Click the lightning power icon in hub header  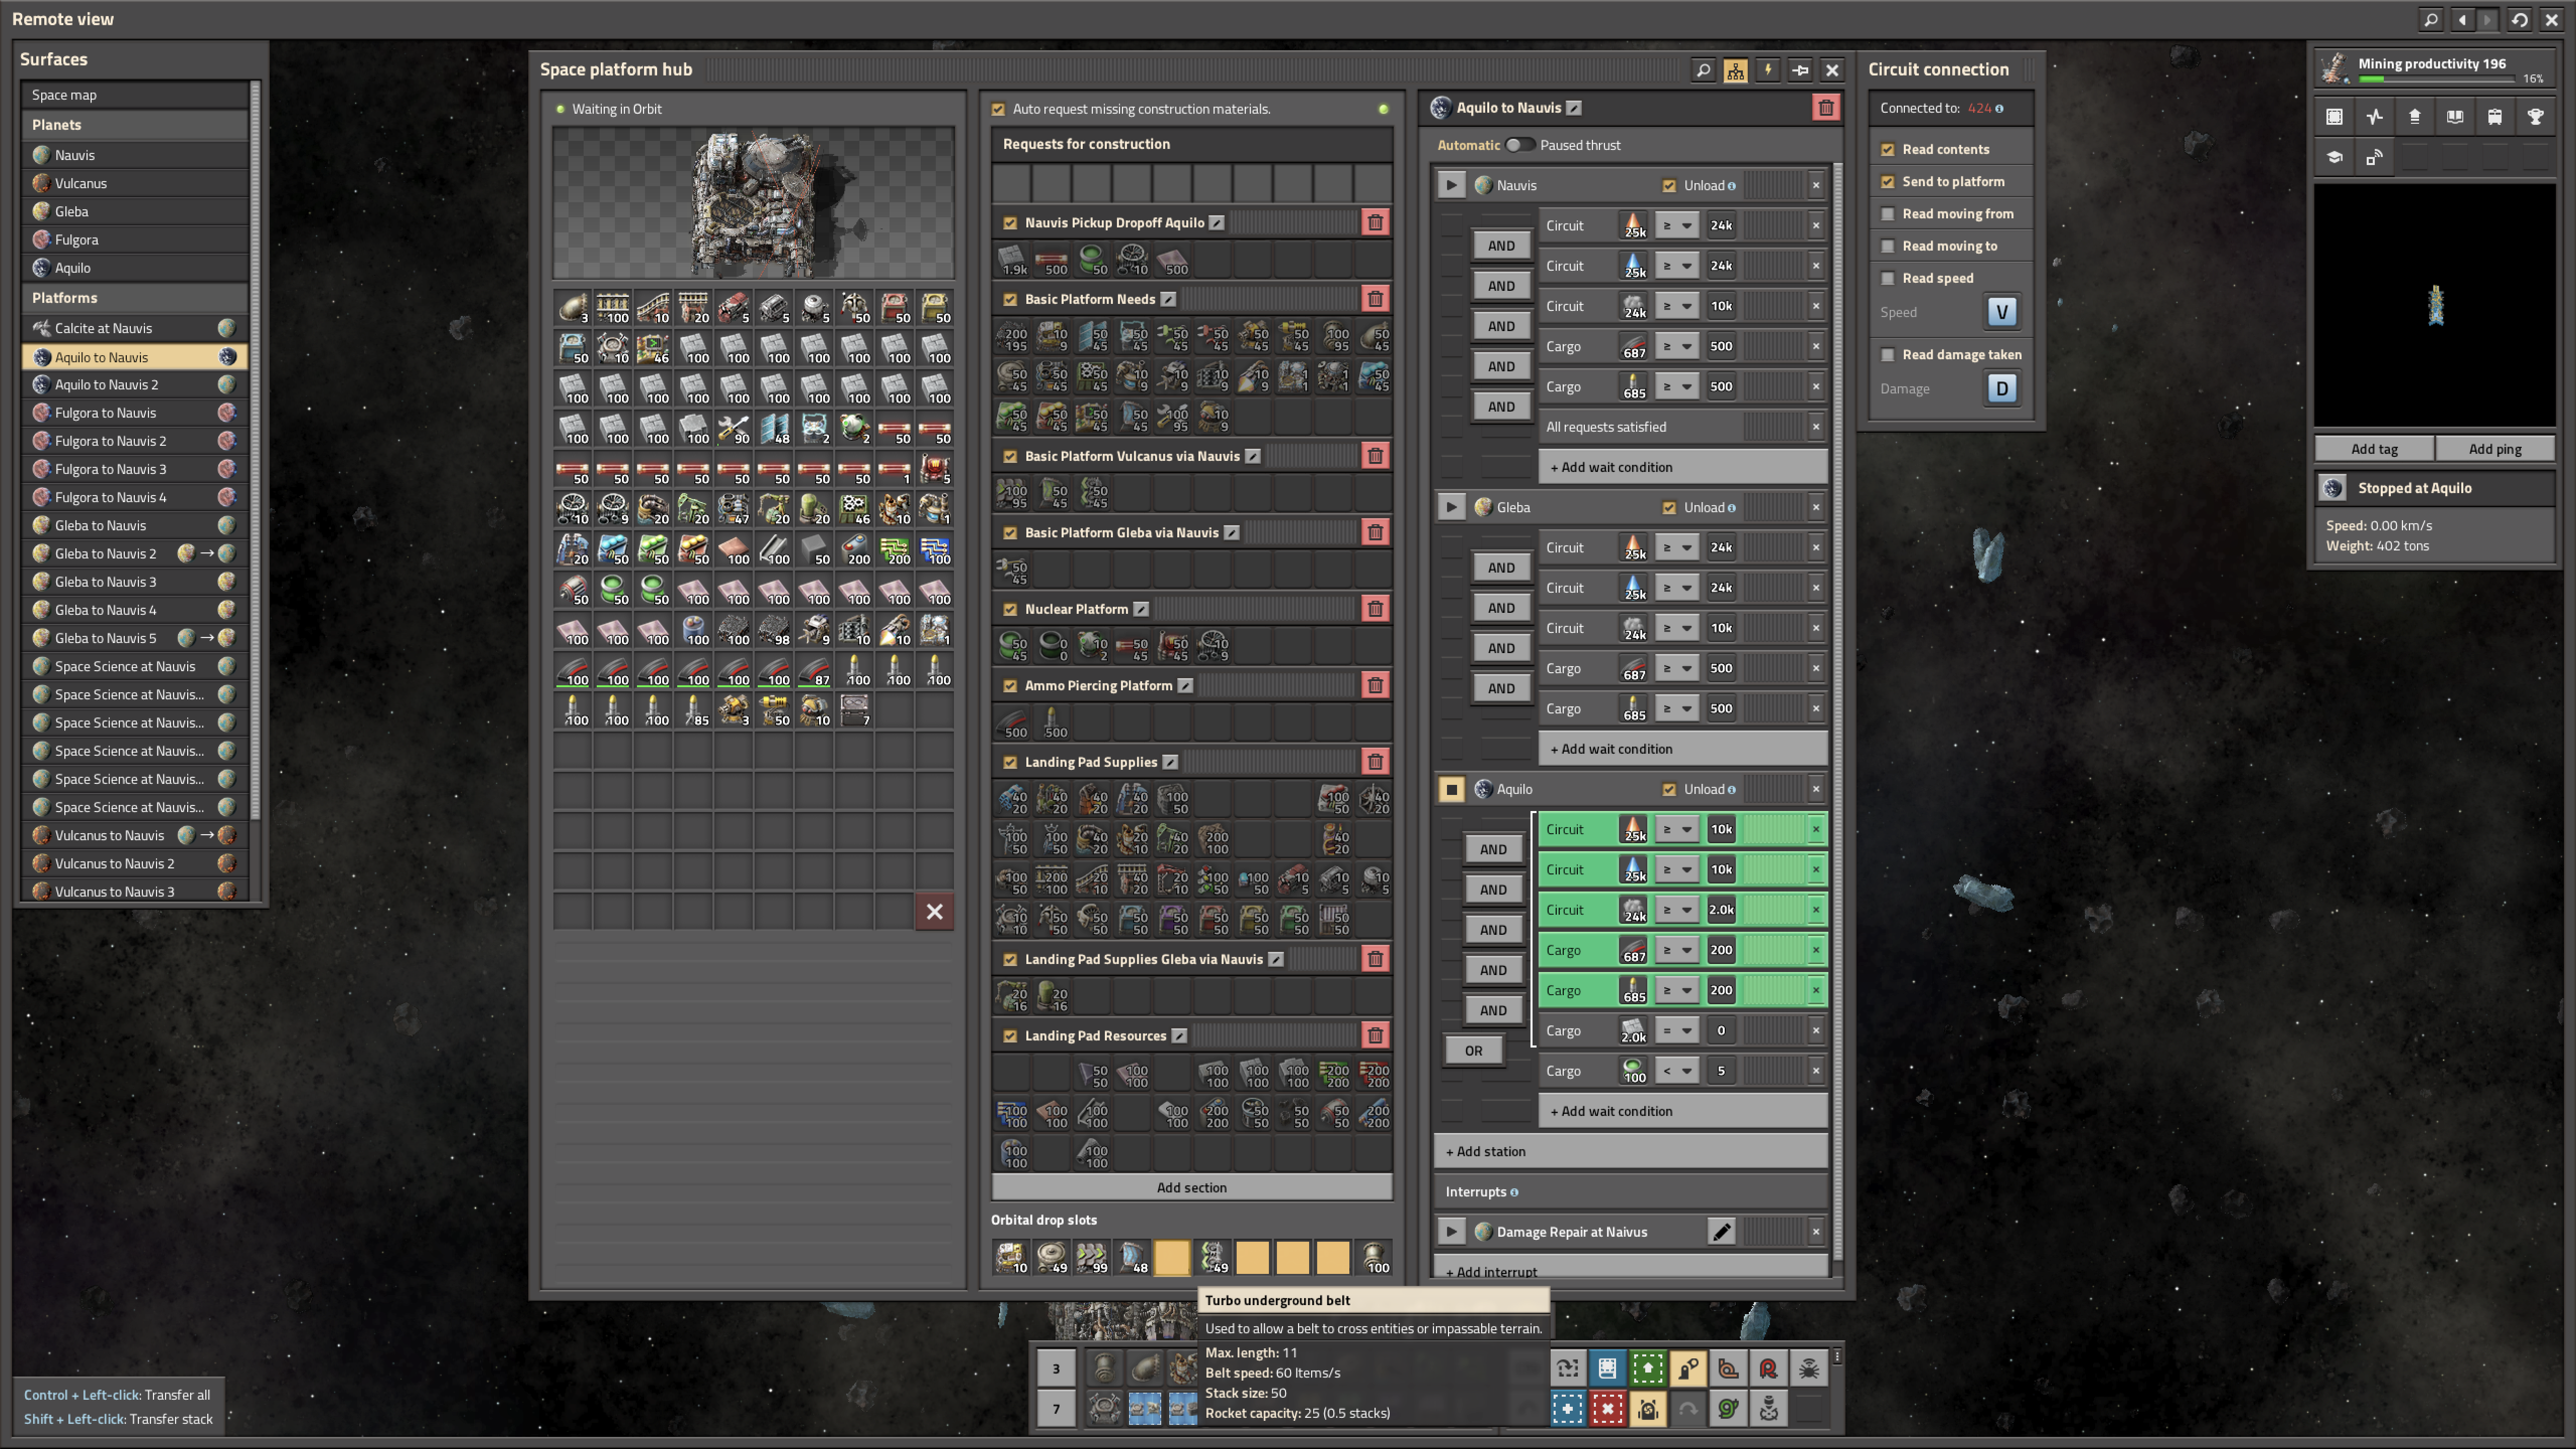1767,70
